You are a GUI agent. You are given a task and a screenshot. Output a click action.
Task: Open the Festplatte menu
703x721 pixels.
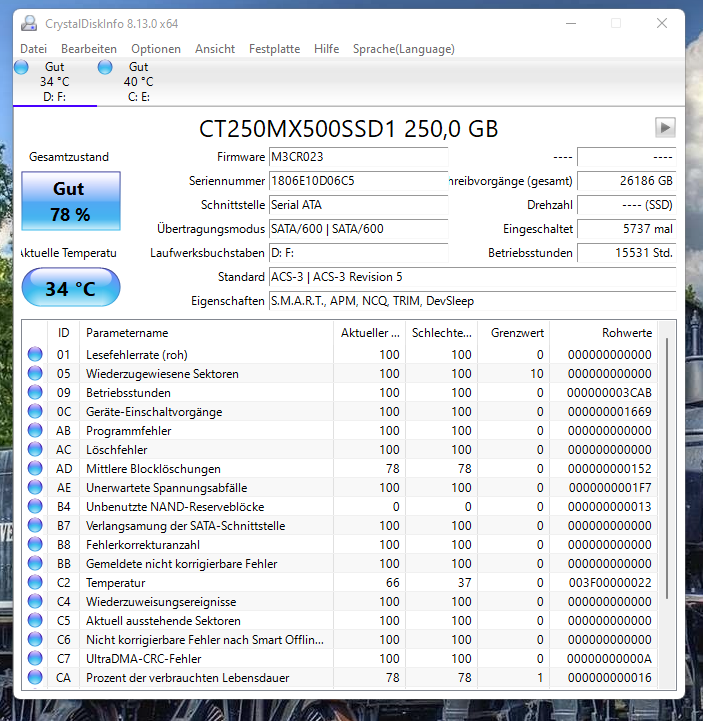(x=274, y=49)
